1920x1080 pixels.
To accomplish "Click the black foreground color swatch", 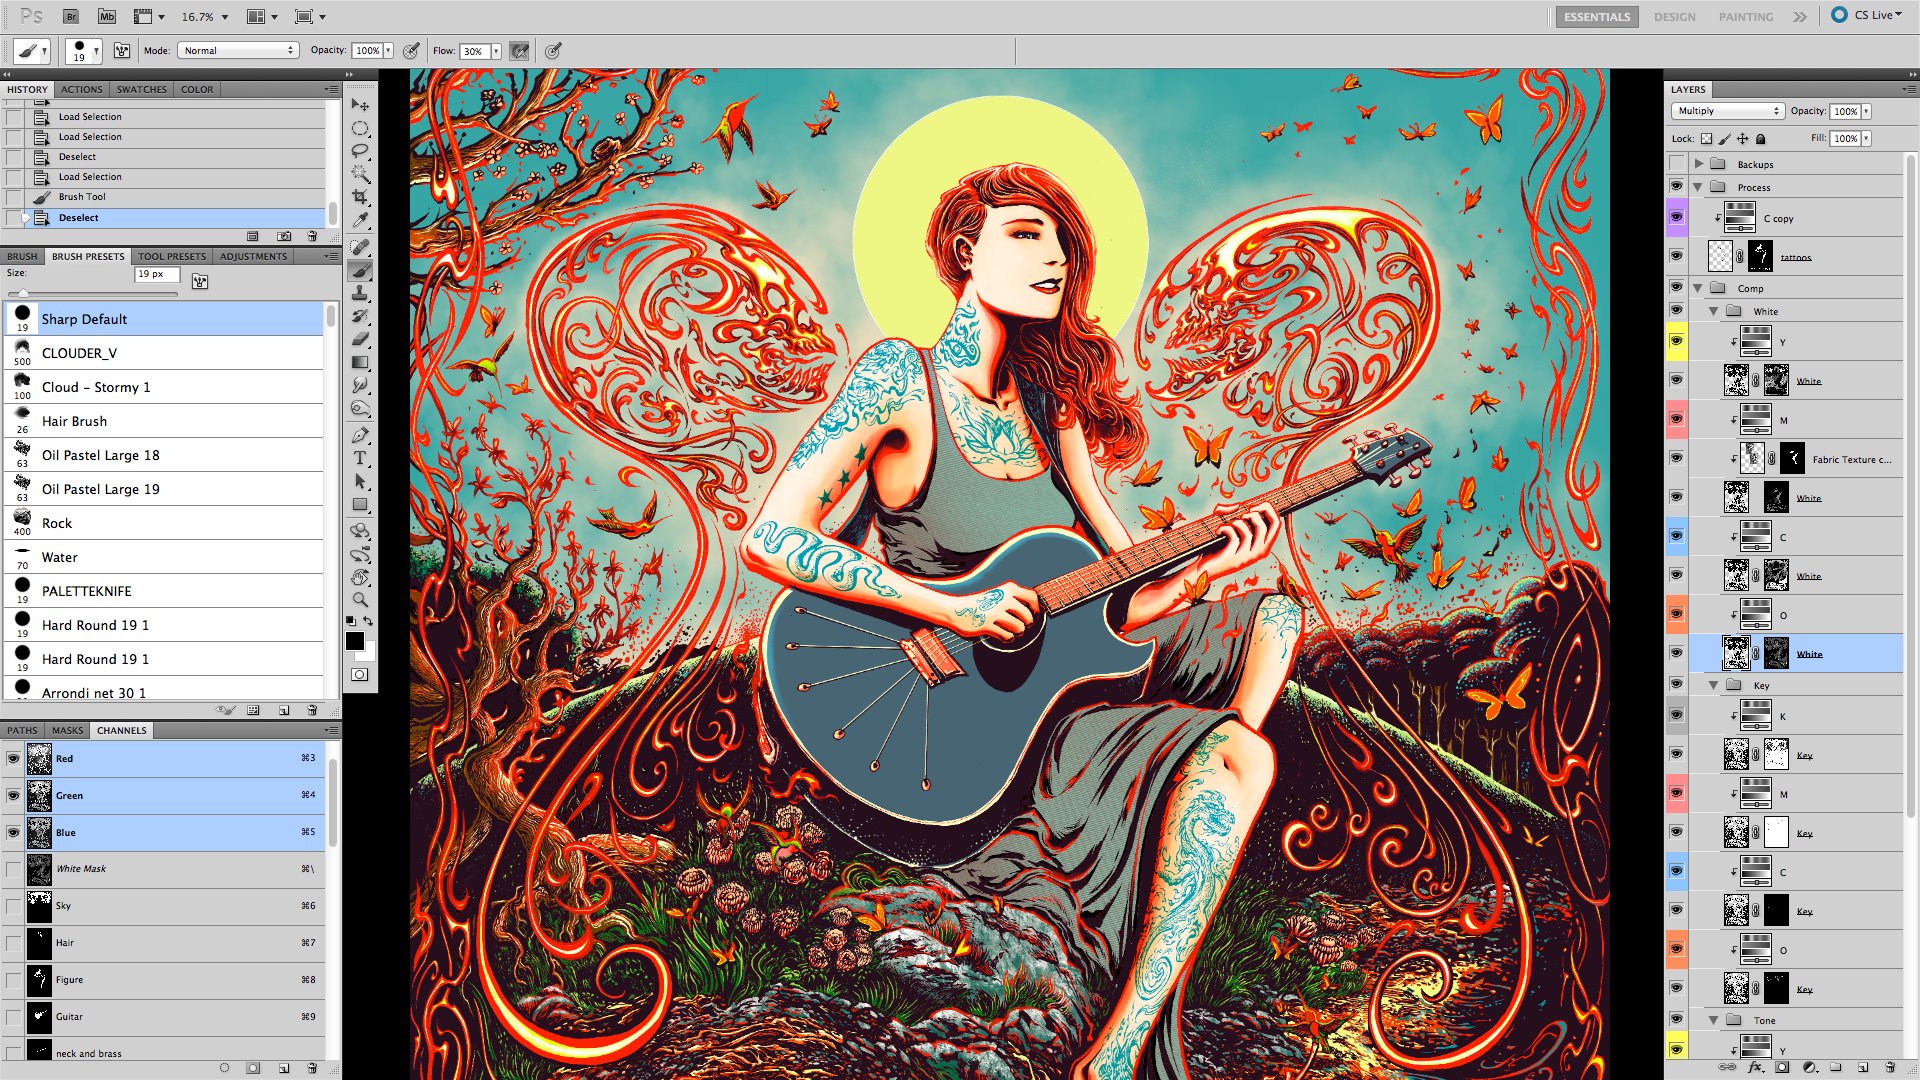I will 354,641.
